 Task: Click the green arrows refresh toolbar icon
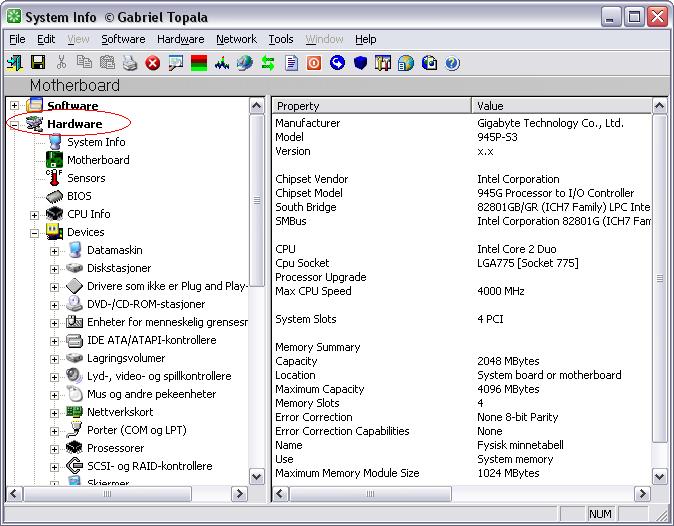pos(268,63)
